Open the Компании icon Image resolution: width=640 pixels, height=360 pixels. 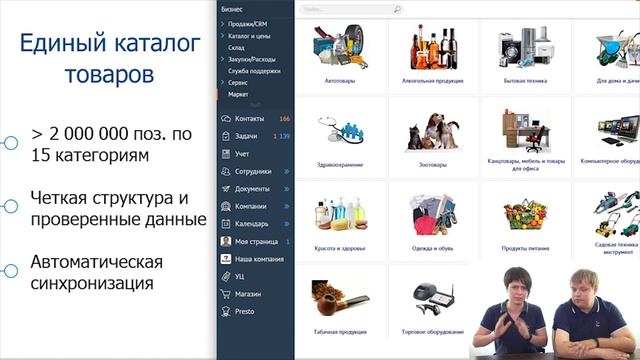coord(226,207)
